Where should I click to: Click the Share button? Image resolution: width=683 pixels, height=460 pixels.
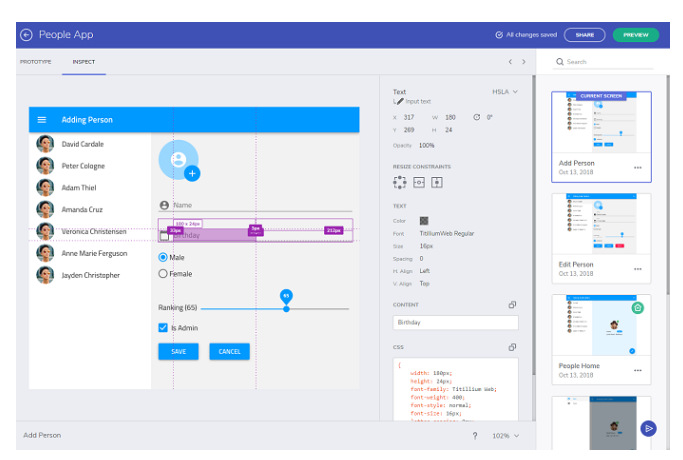584,35
